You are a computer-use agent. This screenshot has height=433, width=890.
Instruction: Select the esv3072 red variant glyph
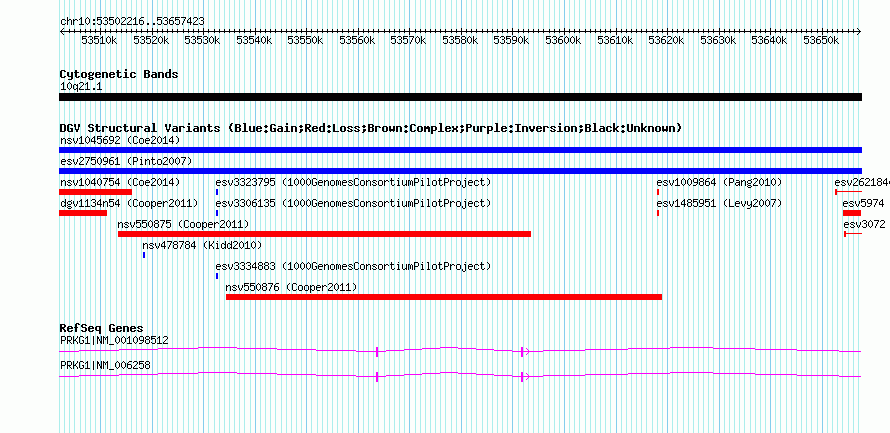(853, 234)
